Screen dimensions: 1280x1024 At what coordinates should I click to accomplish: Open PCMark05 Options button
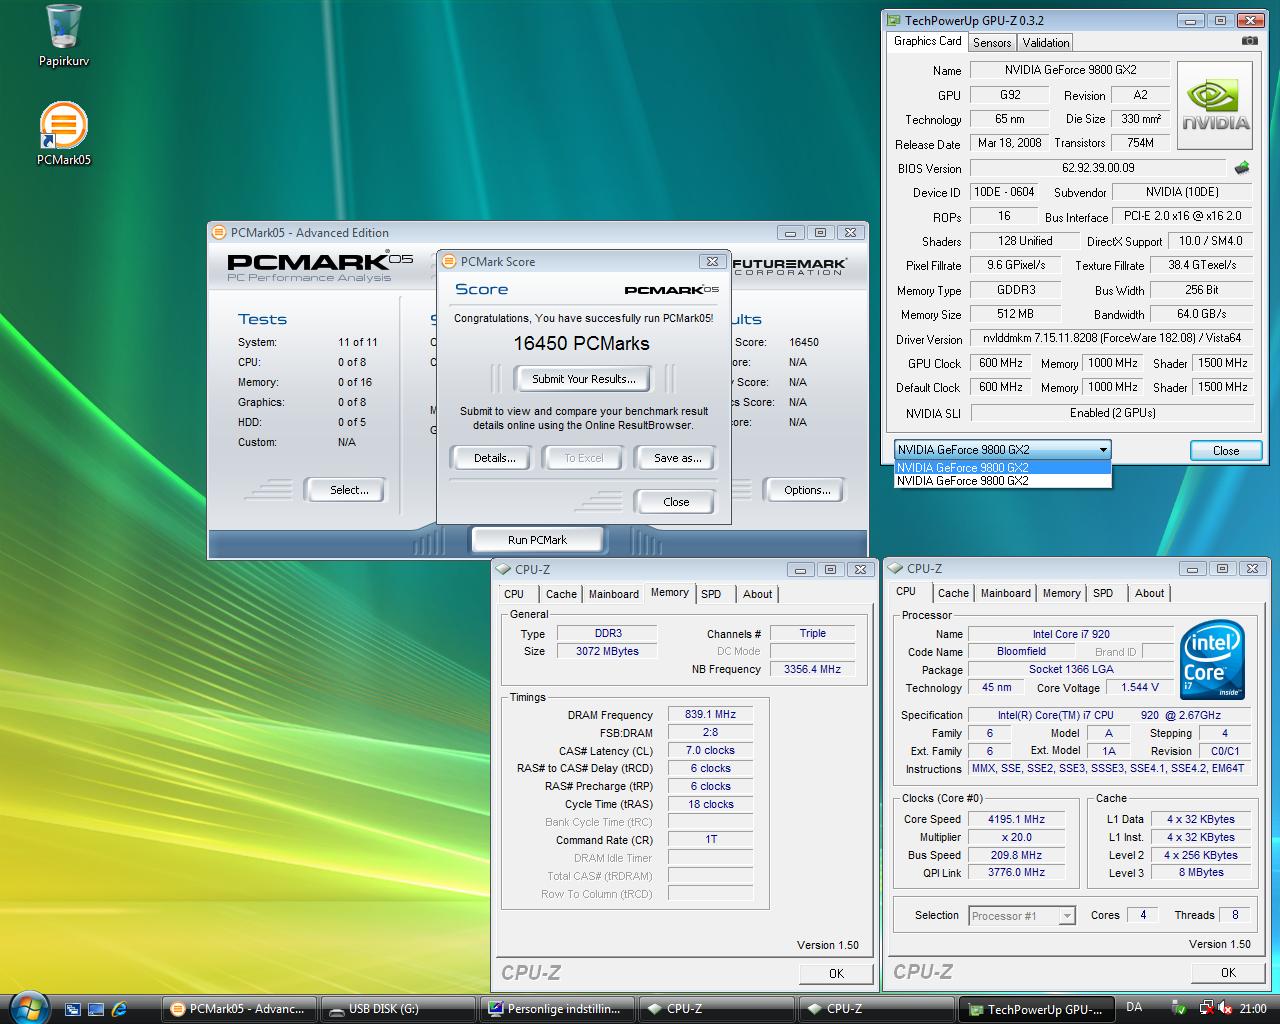coord(807,490)
